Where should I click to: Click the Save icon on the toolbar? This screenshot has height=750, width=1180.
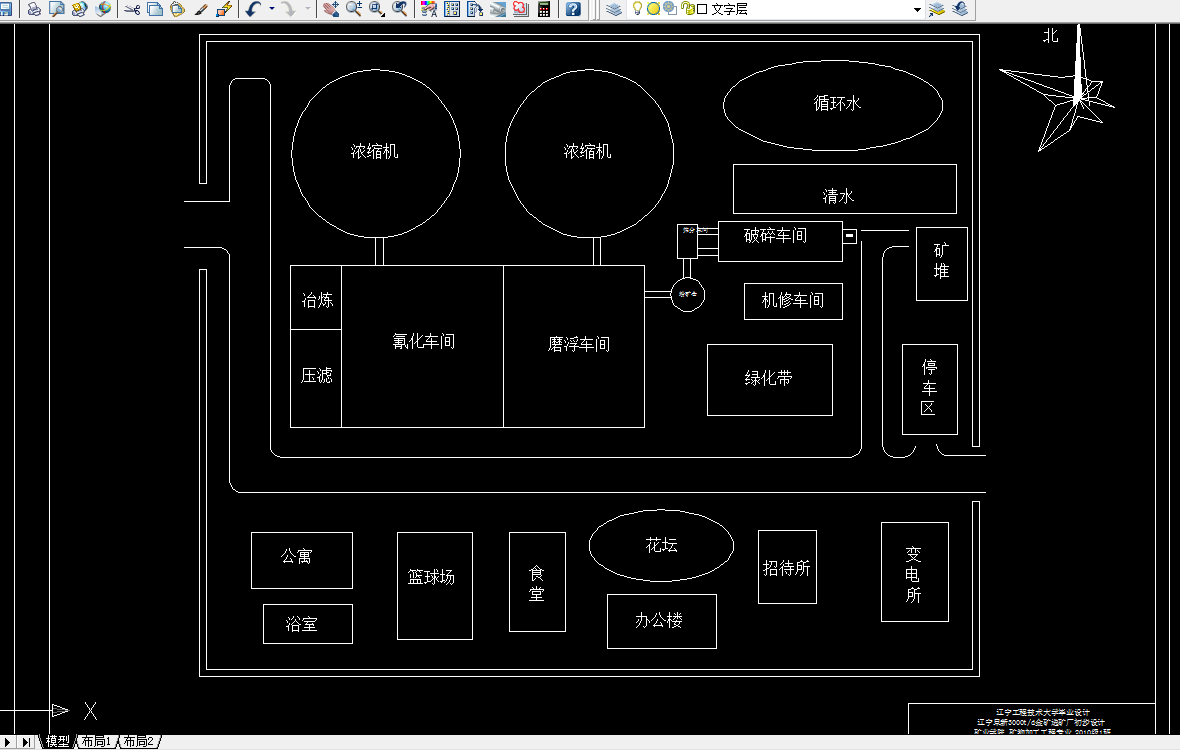[8, 10]
